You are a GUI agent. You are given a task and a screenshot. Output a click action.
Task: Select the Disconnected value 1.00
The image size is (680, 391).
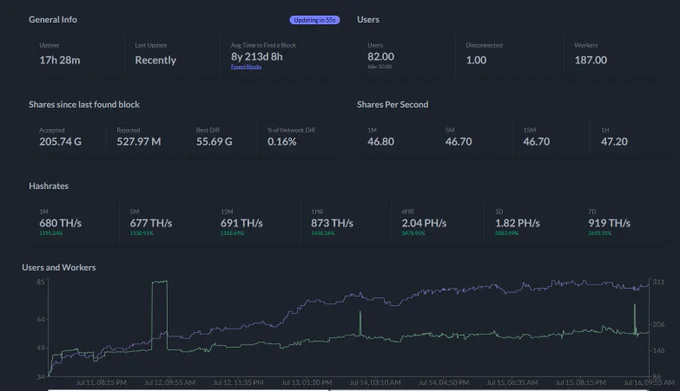coord(476,60)
